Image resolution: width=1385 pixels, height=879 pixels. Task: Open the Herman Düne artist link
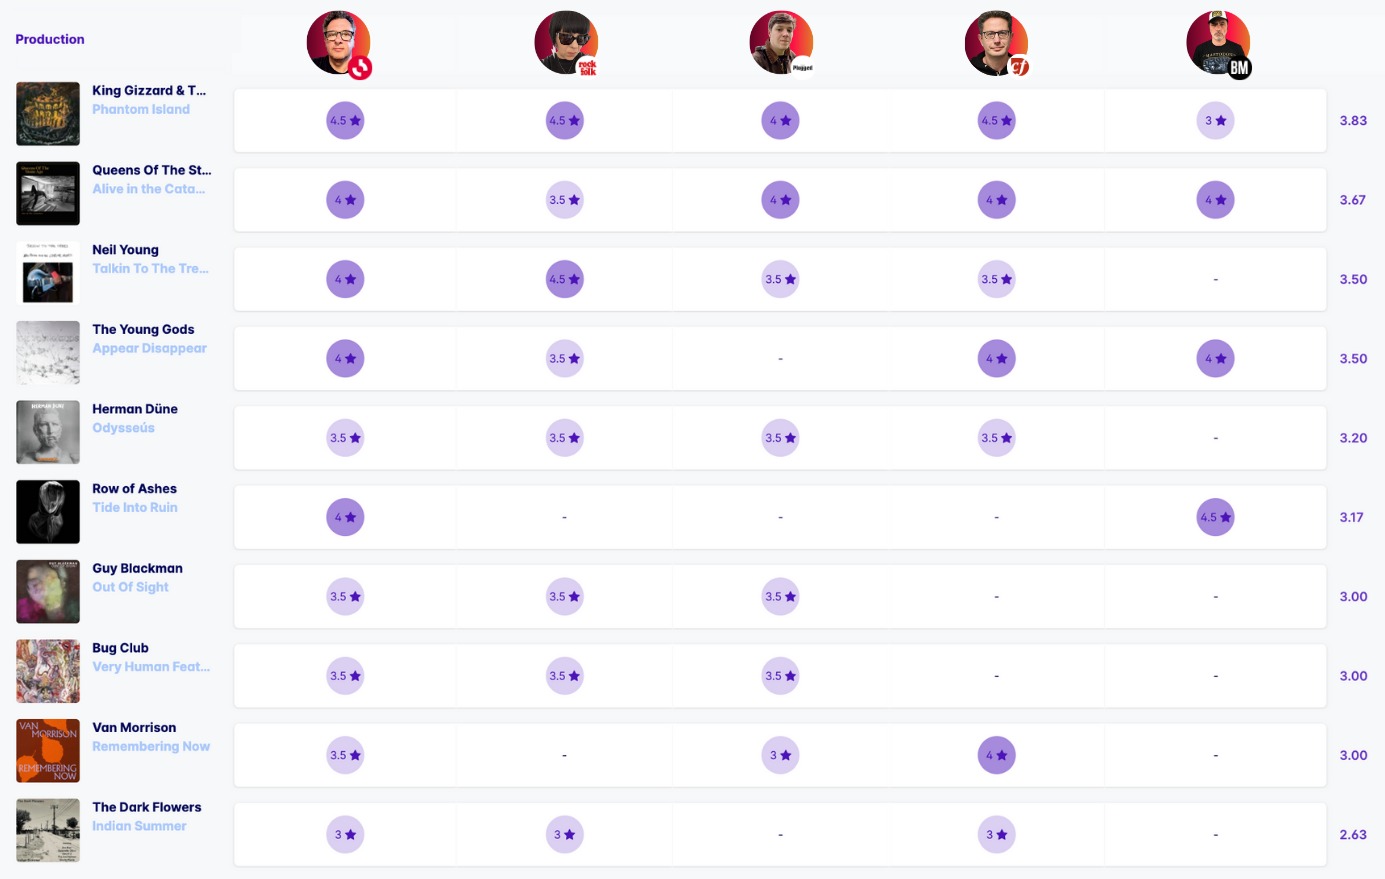(x=135, y=409)
